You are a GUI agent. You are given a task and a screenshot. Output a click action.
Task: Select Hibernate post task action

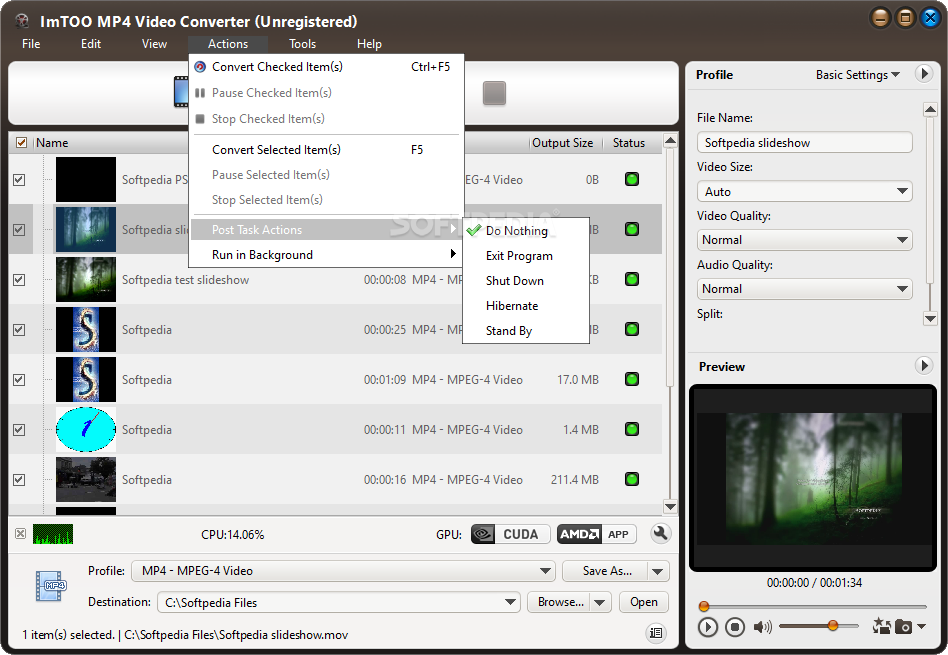click(x=526, y=305)
